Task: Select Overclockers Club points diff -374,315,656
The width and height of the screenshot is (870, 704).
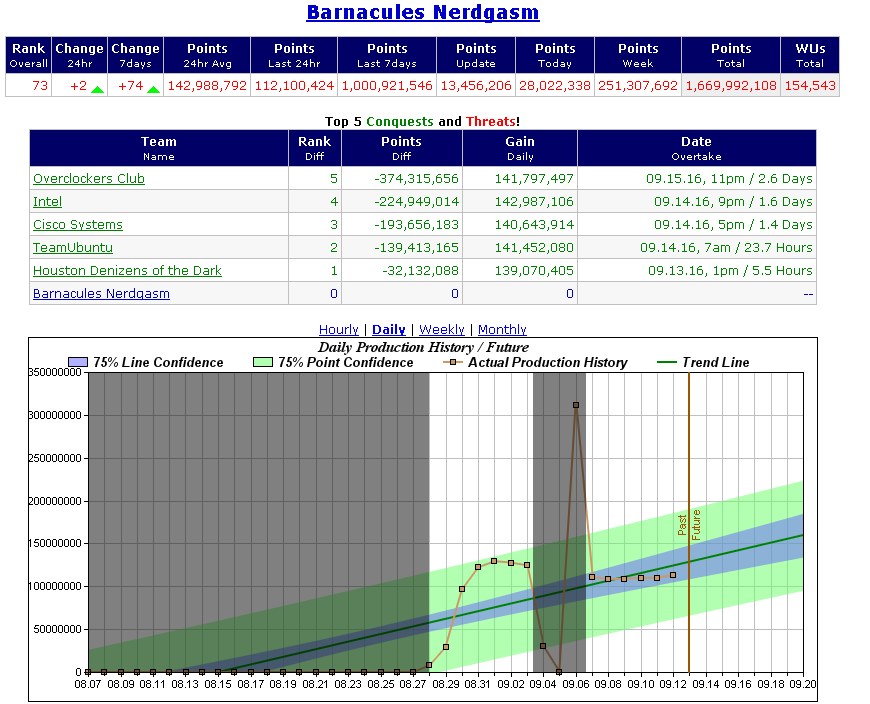Action: (417, 179)
